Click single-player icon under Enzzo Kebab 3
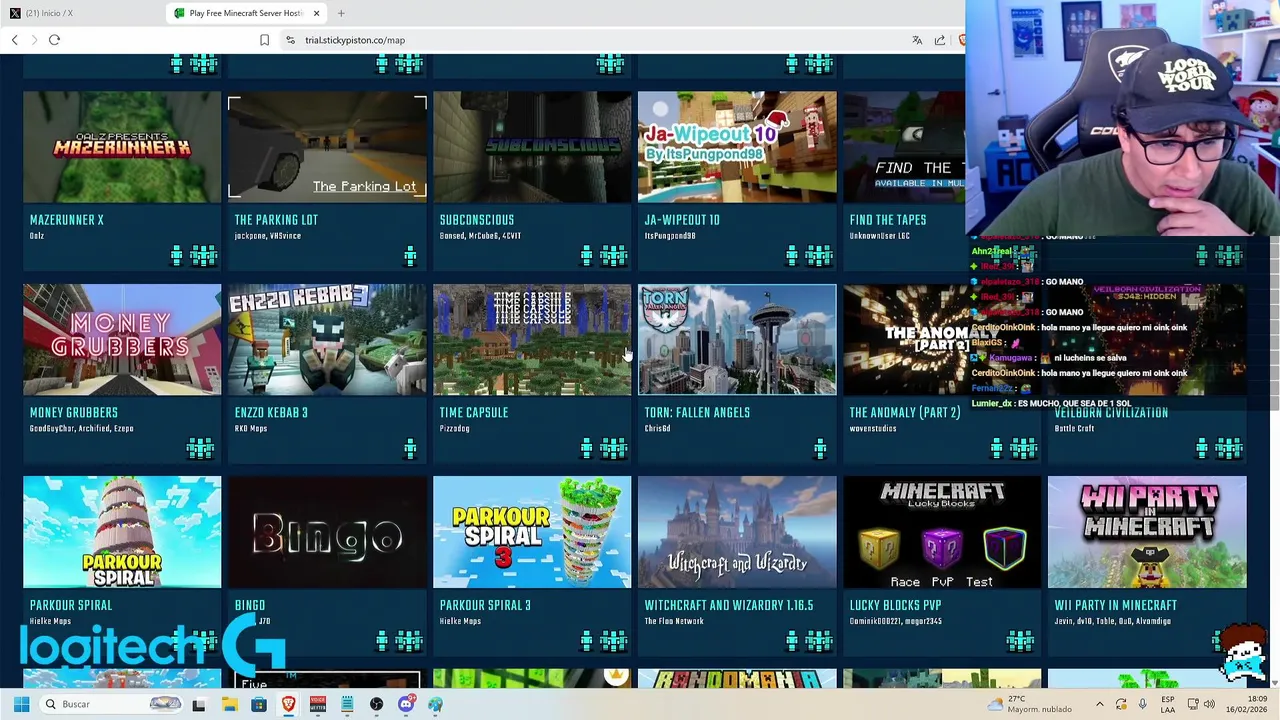 click(410, 449)
